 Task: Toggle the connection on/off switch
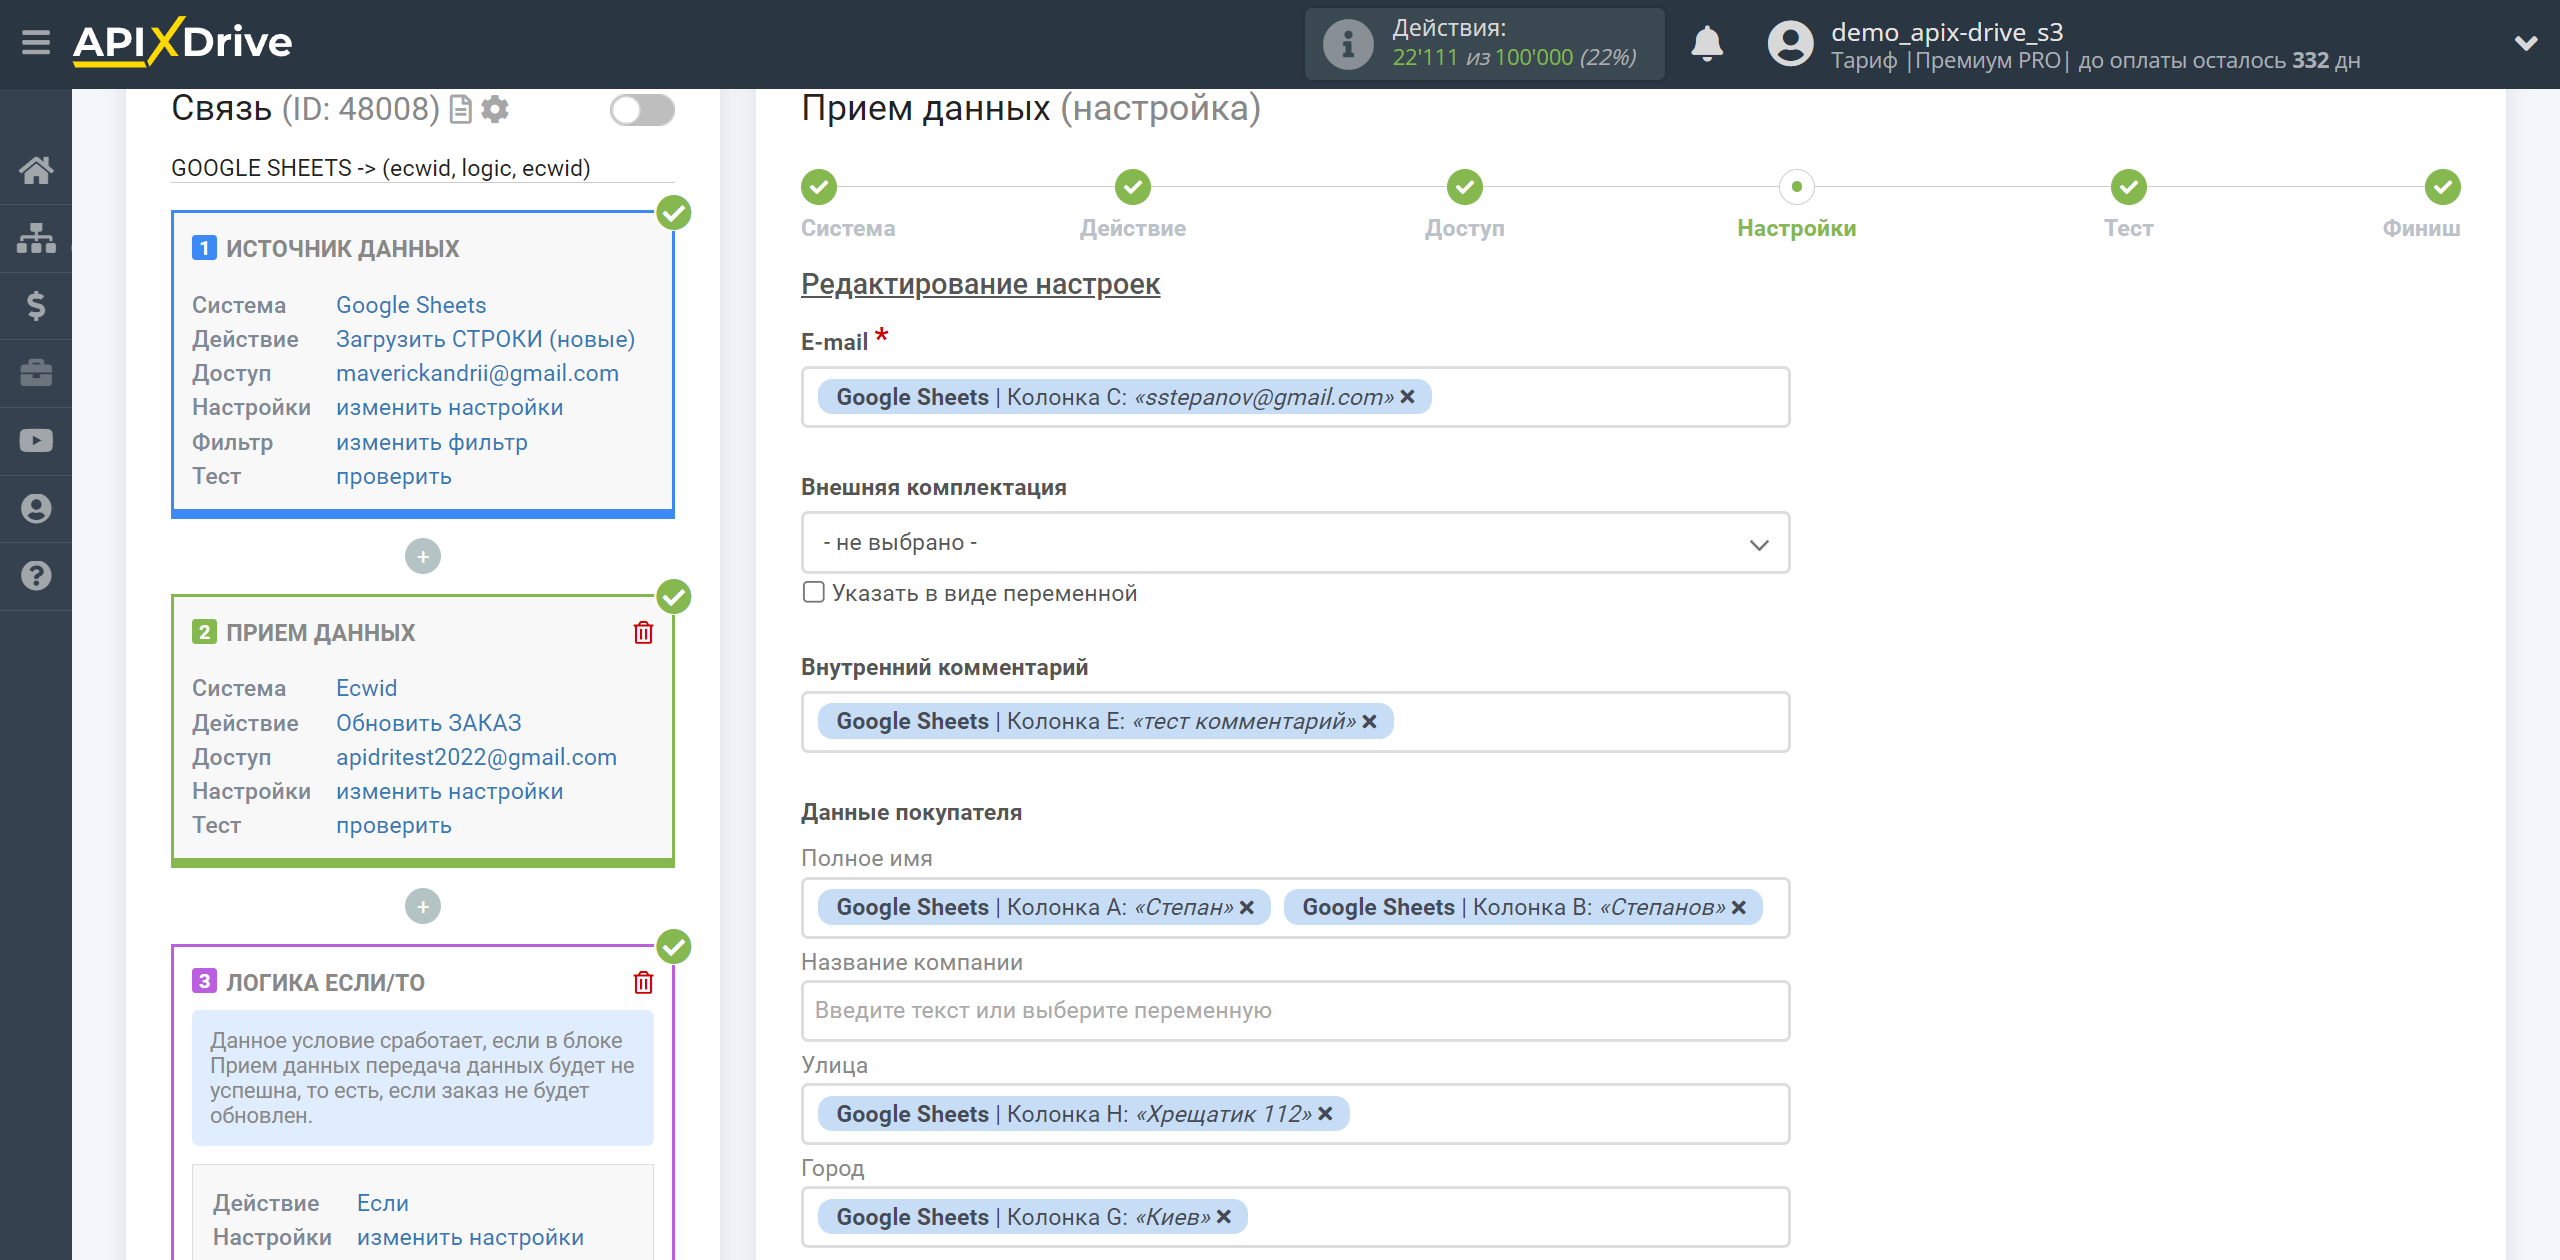642,110
